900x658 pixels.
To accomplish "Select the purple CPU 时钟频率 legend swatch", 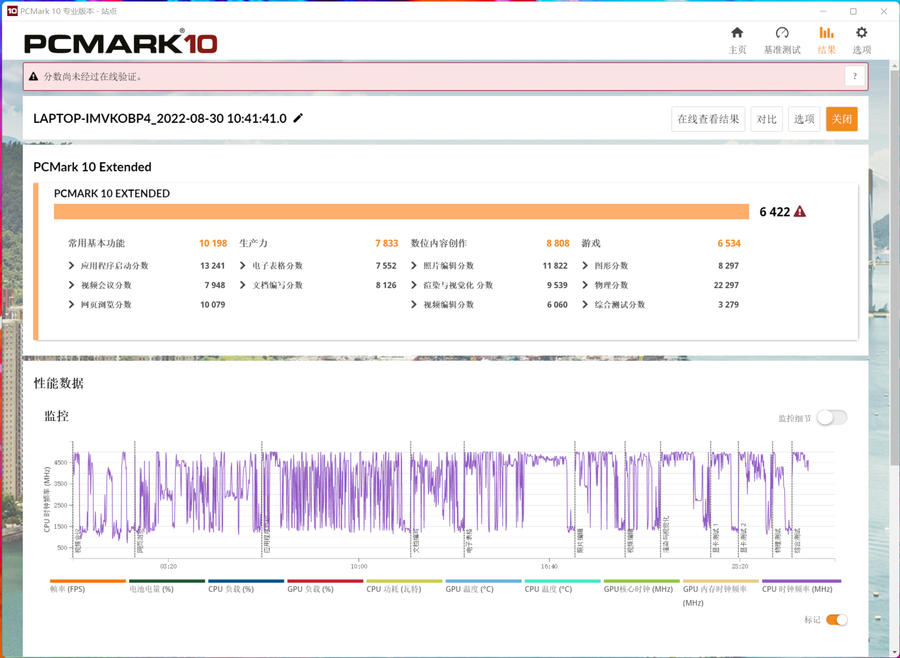I will coord(801,581).
